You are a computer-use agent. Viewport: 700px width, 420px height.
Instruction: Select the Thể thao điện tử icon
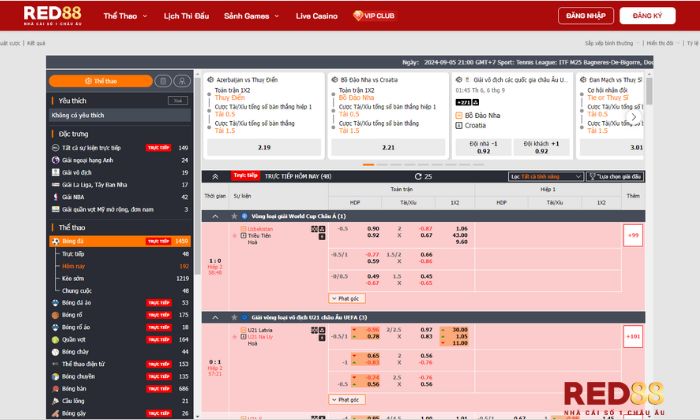[55, 364]
